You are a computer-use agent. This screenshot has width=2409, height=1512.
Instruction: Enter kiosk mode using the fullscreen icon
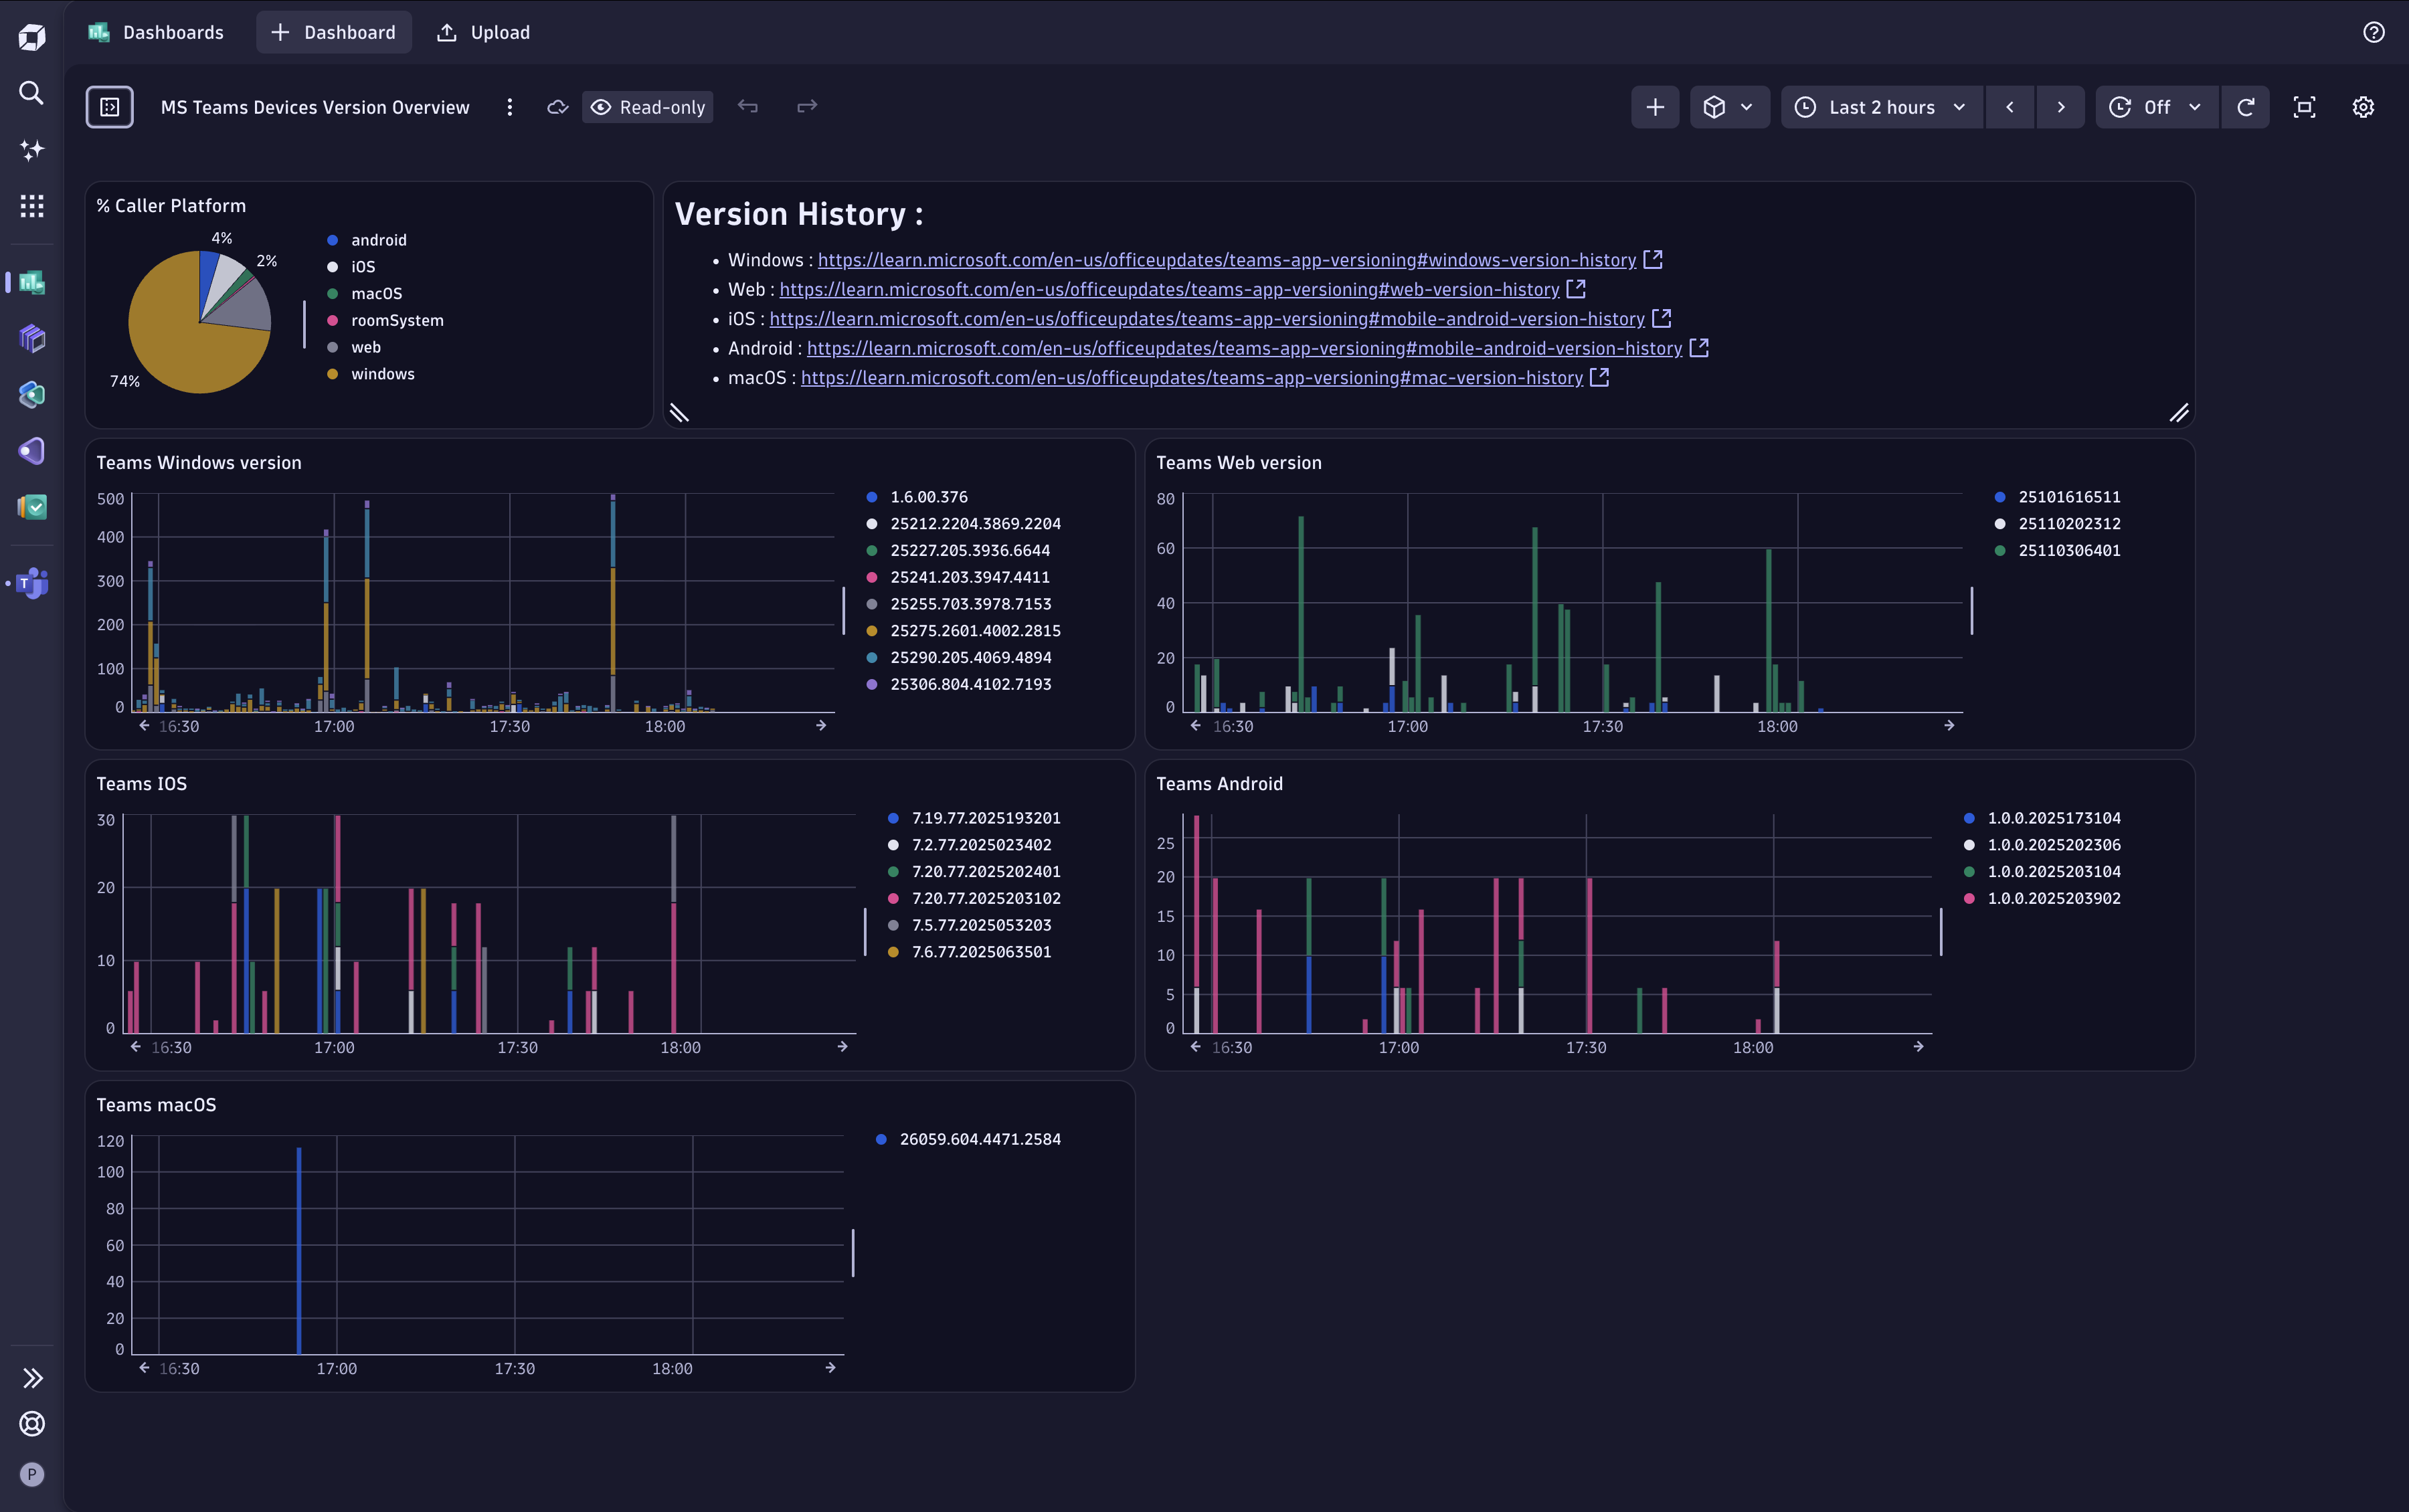click(x=2304, y=107)
